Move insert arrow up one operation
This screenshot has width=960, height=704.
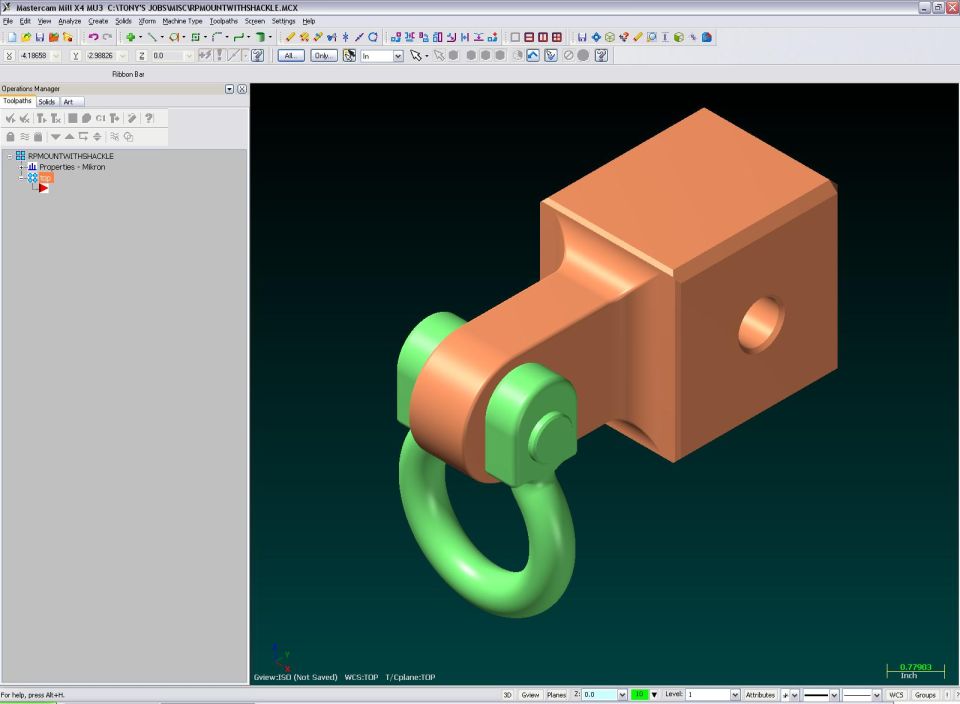(69, 137)
